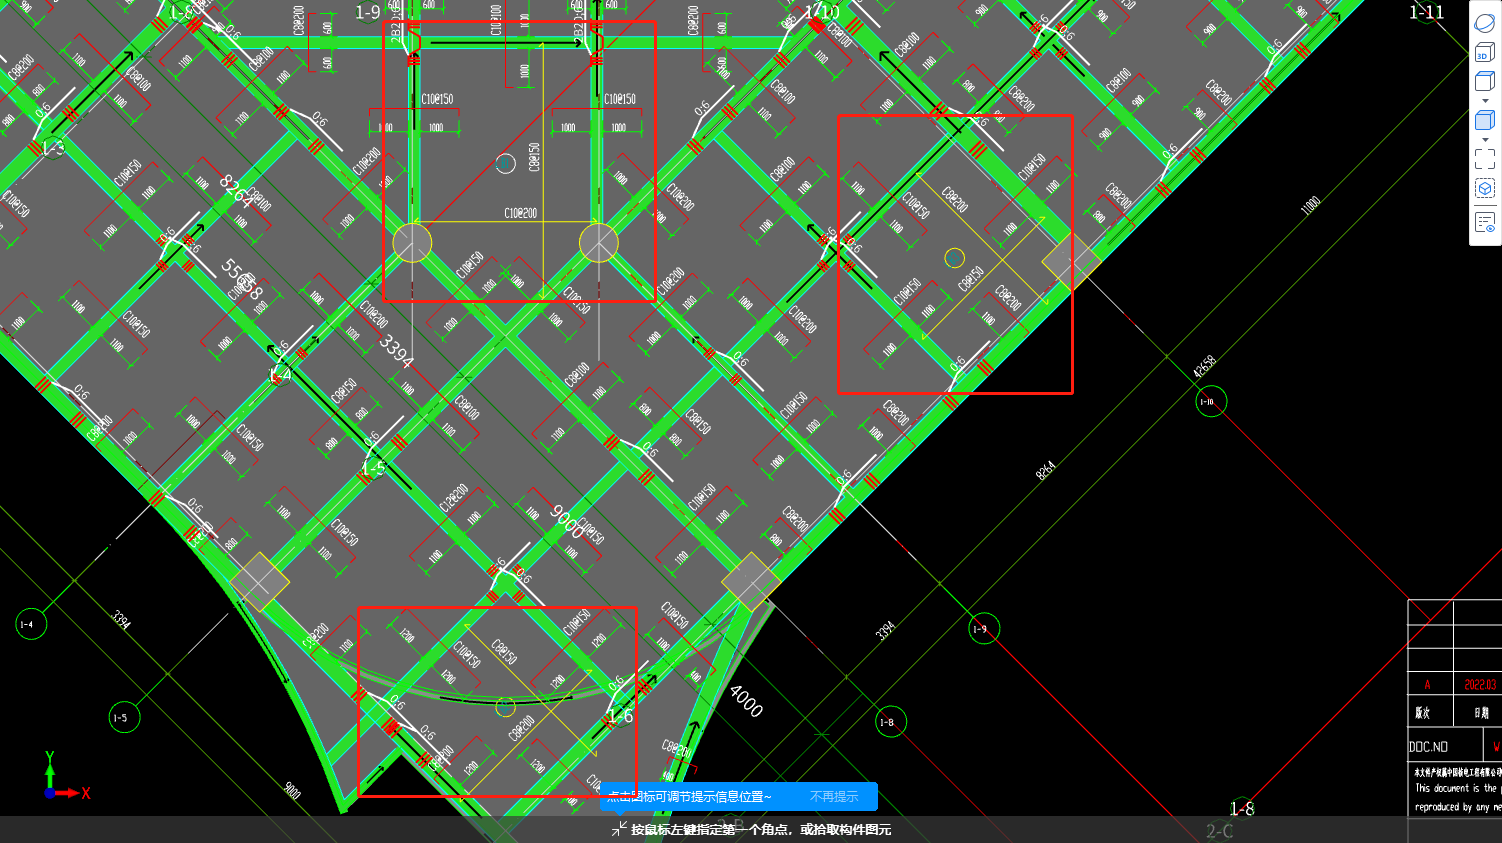Image resolution: width=1502 pixels, height=843 pixels.
Task: Click the circled axis bubble 1-4
Action: coord(30,624)
